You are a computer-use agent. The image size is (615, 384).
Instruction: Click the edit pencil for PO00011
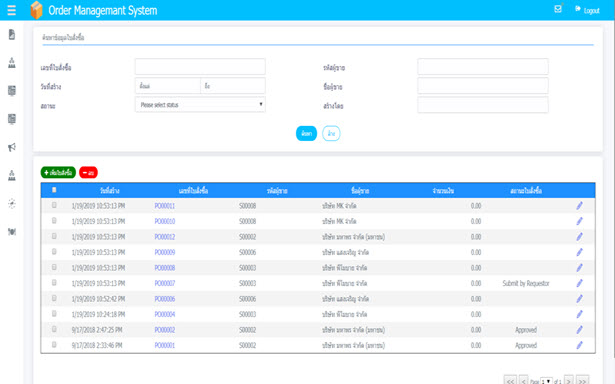click(579, 206)
